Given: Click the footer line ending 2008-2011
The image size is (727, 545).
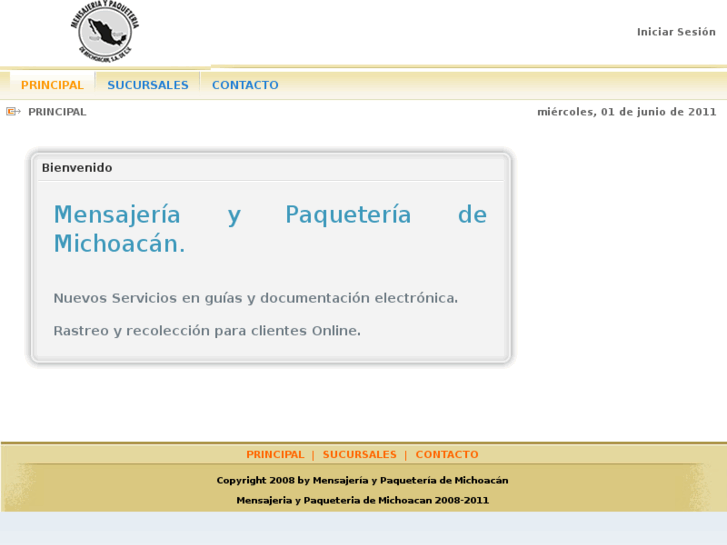Looking at the screenshot, I should [362, 500].
